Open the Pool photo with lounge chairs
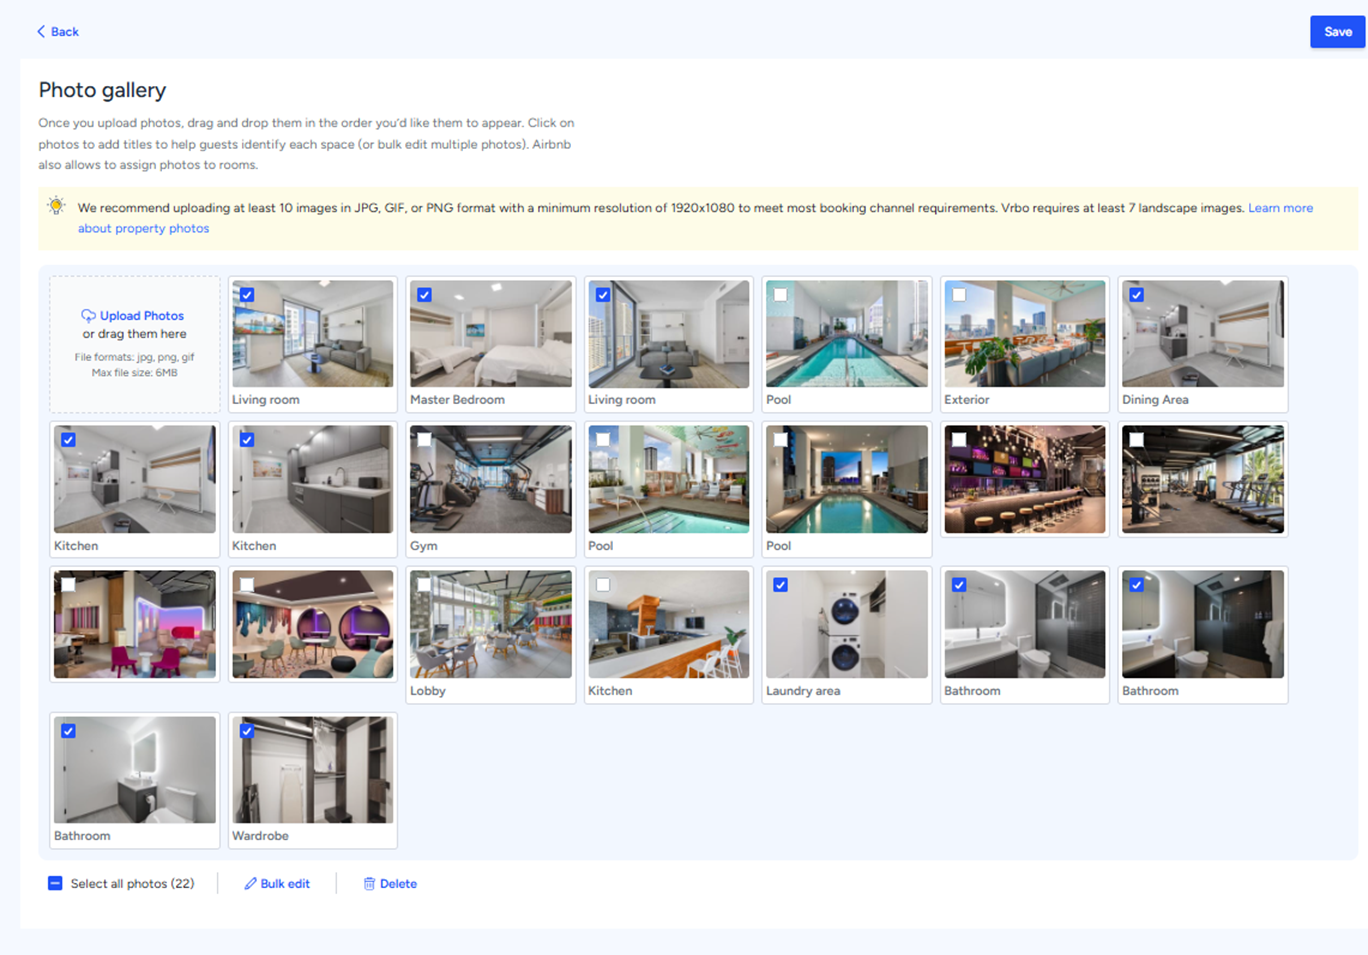 click(669, 479)
